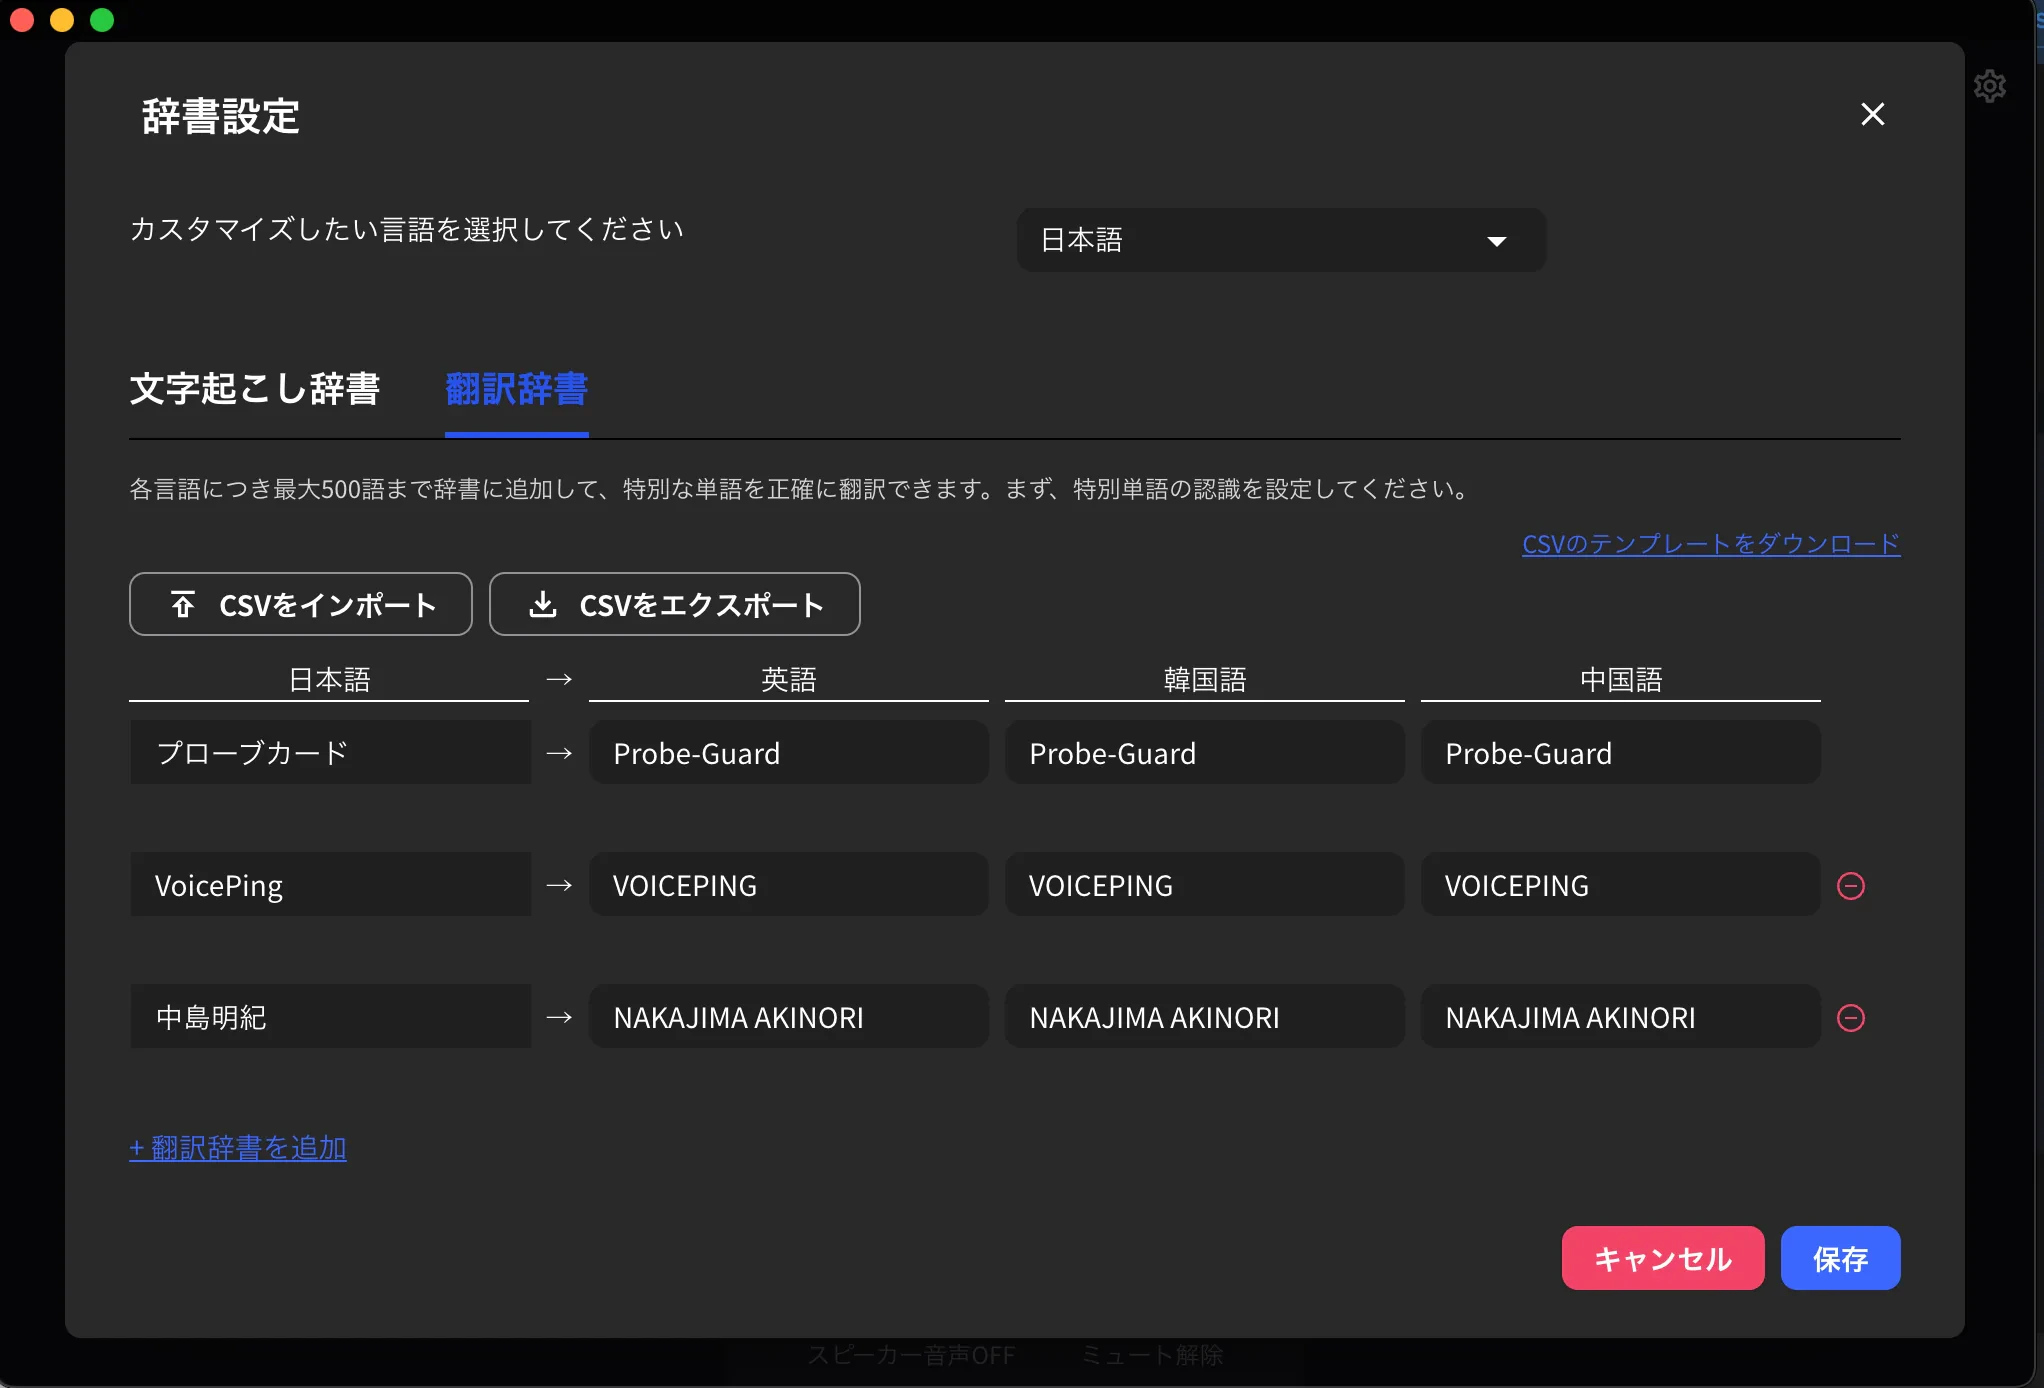Edit Chinese NAKAJIMA AKINORI field

click(x=1621, y=1016)
